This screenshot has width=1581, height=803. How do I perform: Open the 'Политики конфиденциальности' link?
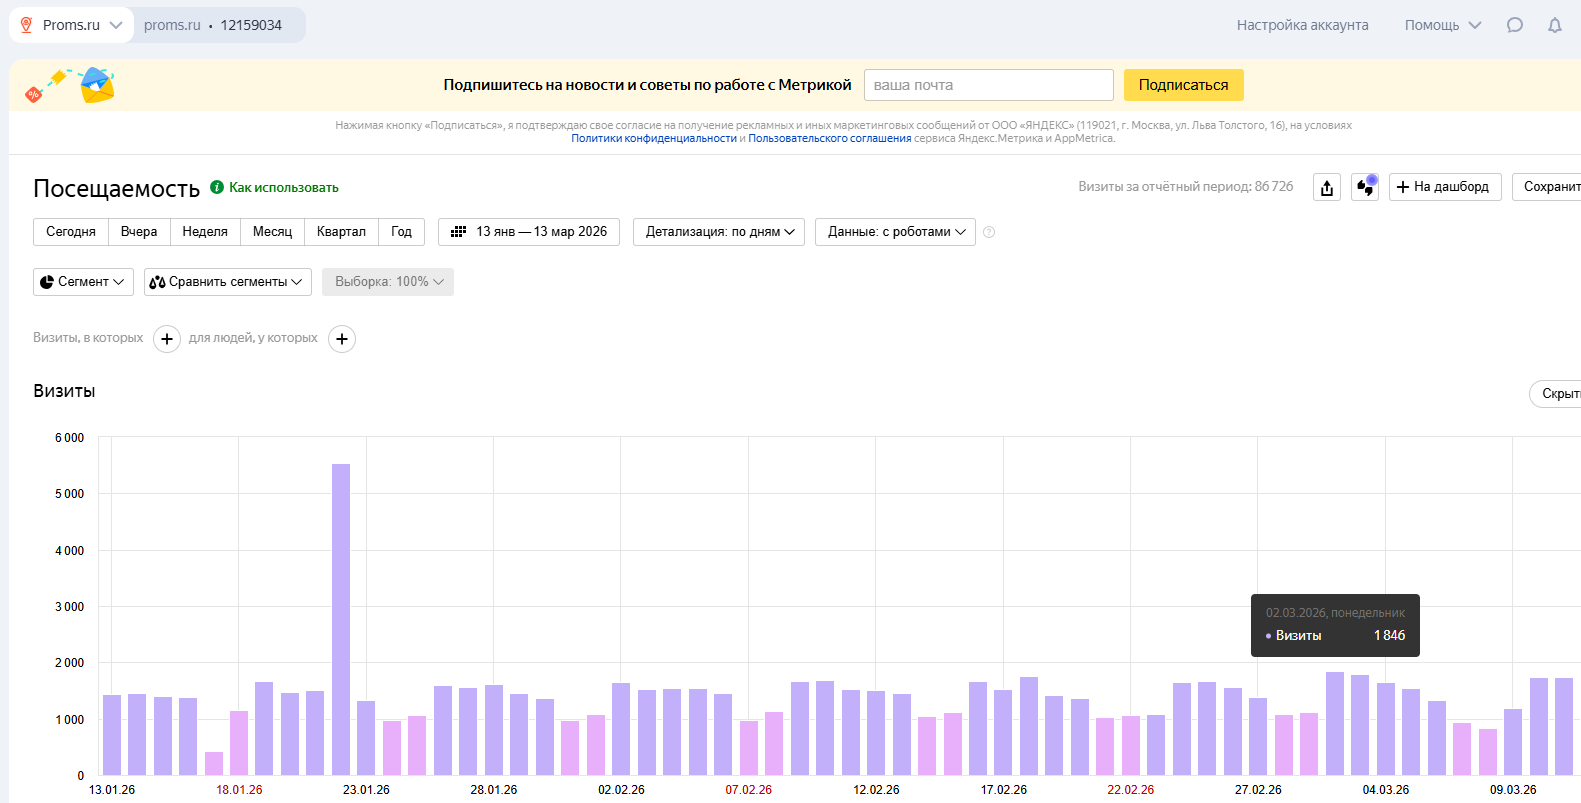[654, 139]
